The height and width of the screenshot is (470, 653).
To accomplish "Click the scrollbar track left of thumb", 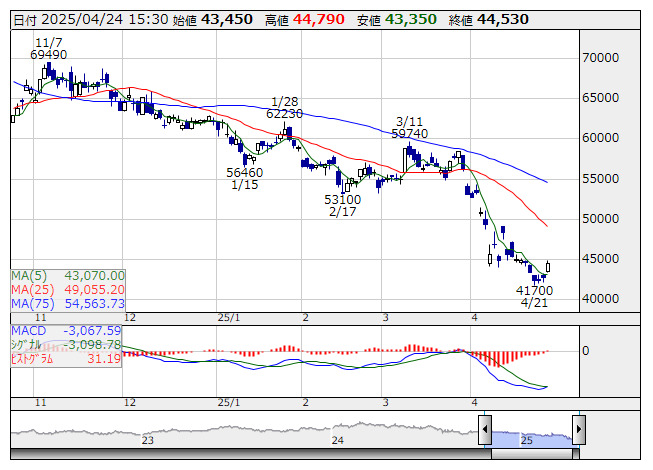I will (251, 454).
